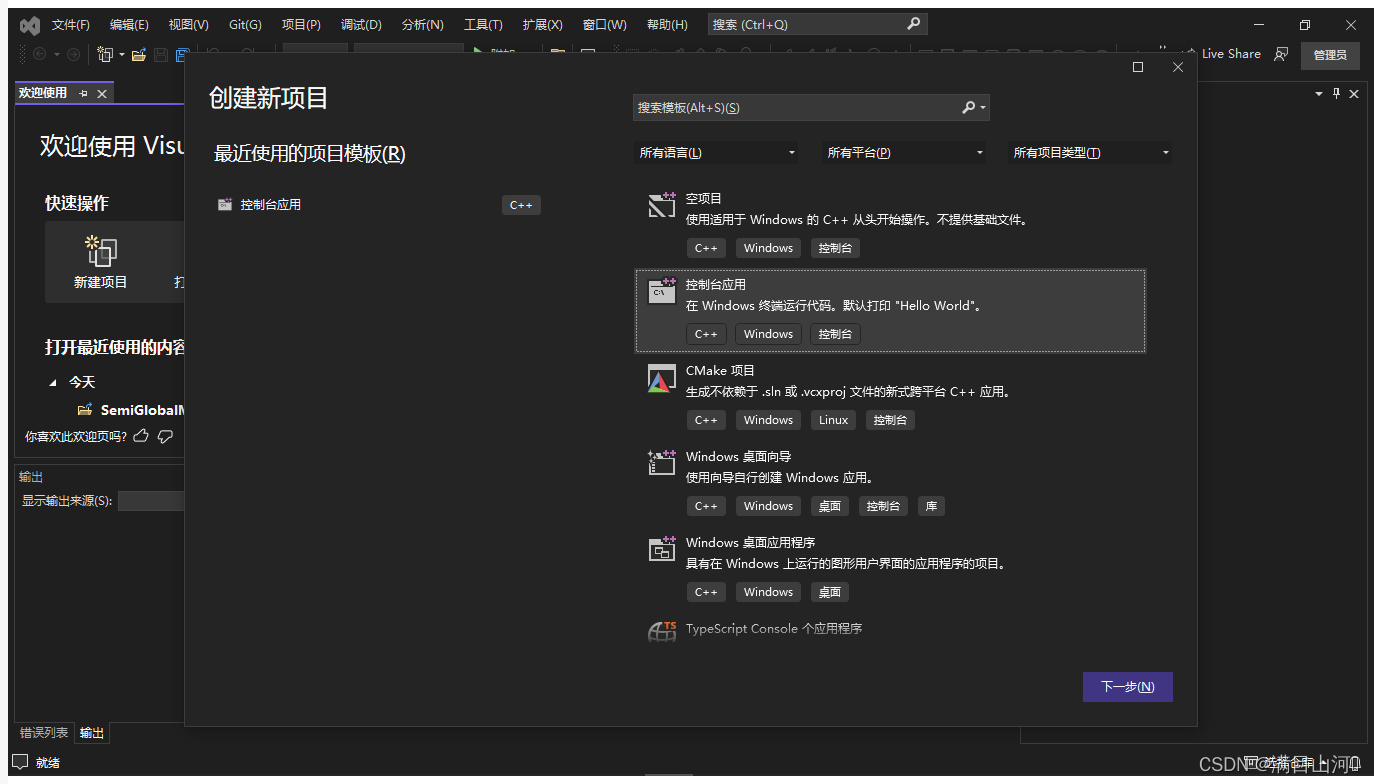Open the 分析(N) menu
Image resolution: width=1374 pixels, height=784 pixels.
422,24
